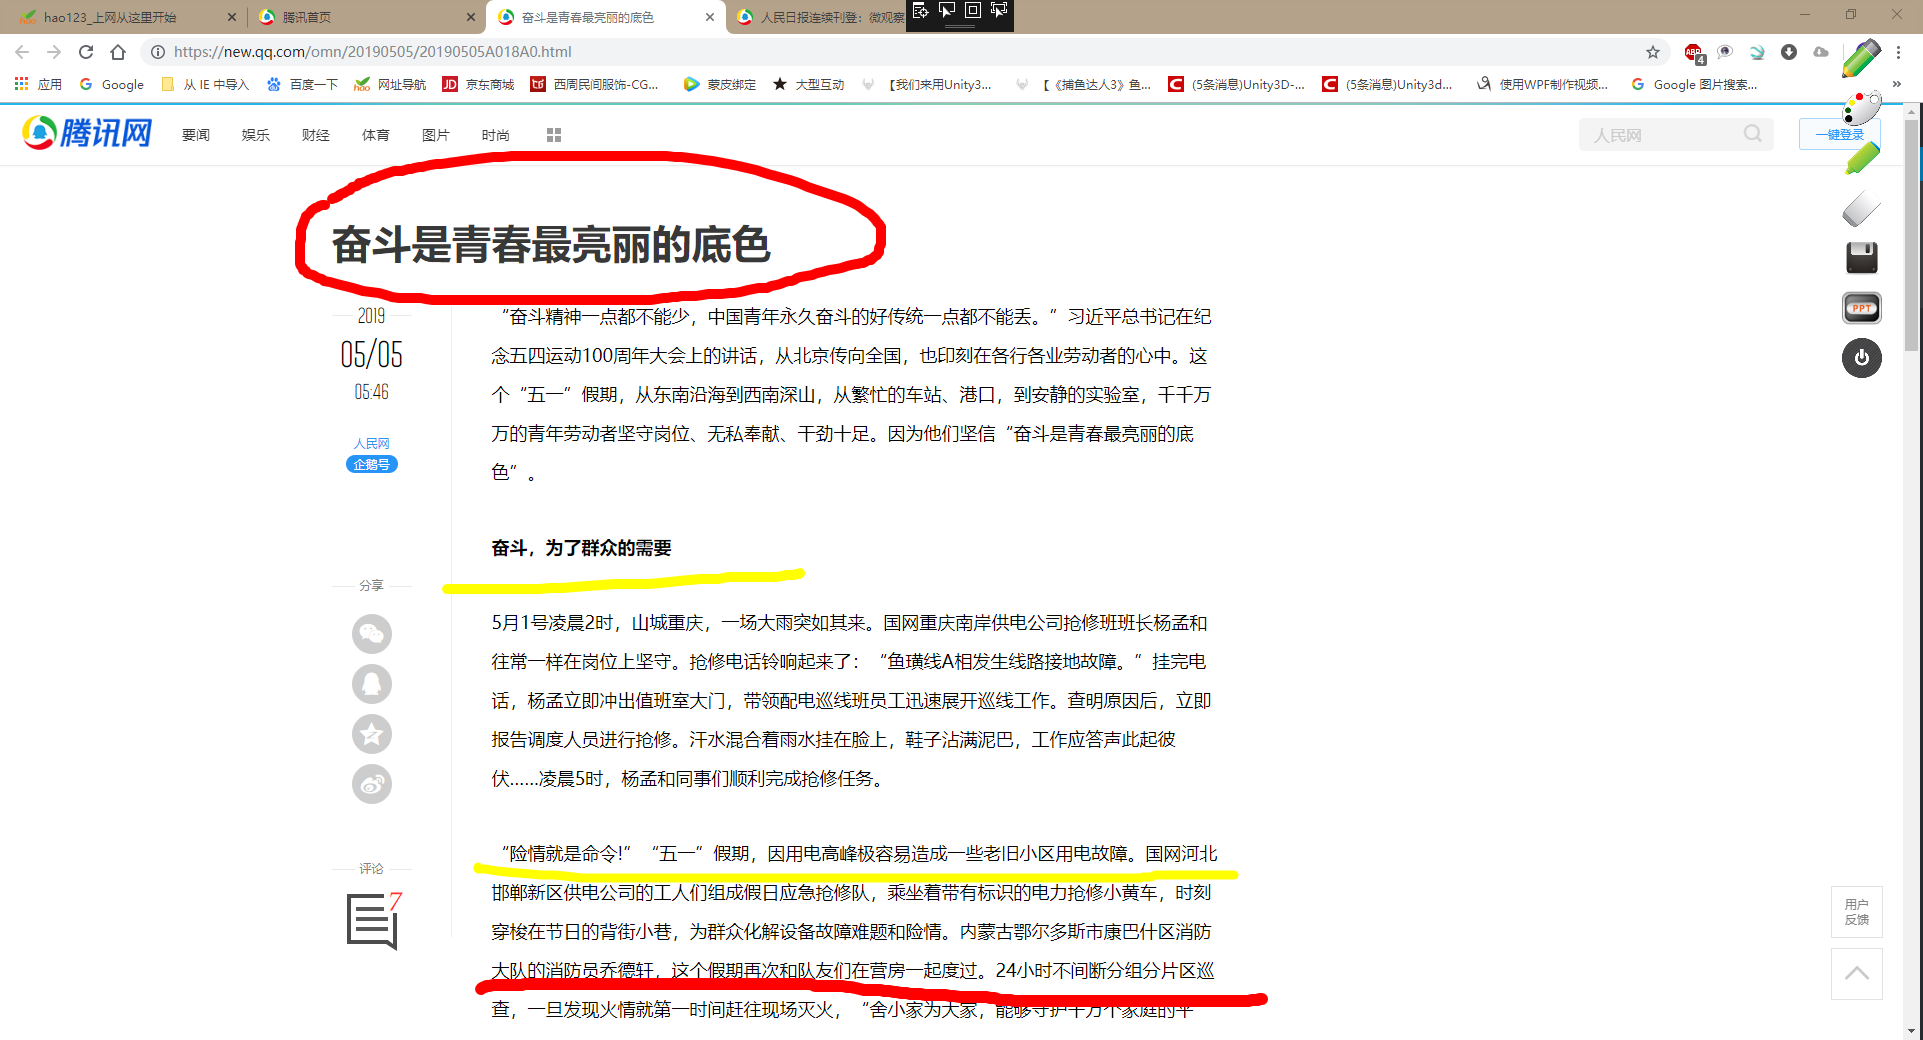Share article to Weibo

pyautogui.click(x=372, y=784)
